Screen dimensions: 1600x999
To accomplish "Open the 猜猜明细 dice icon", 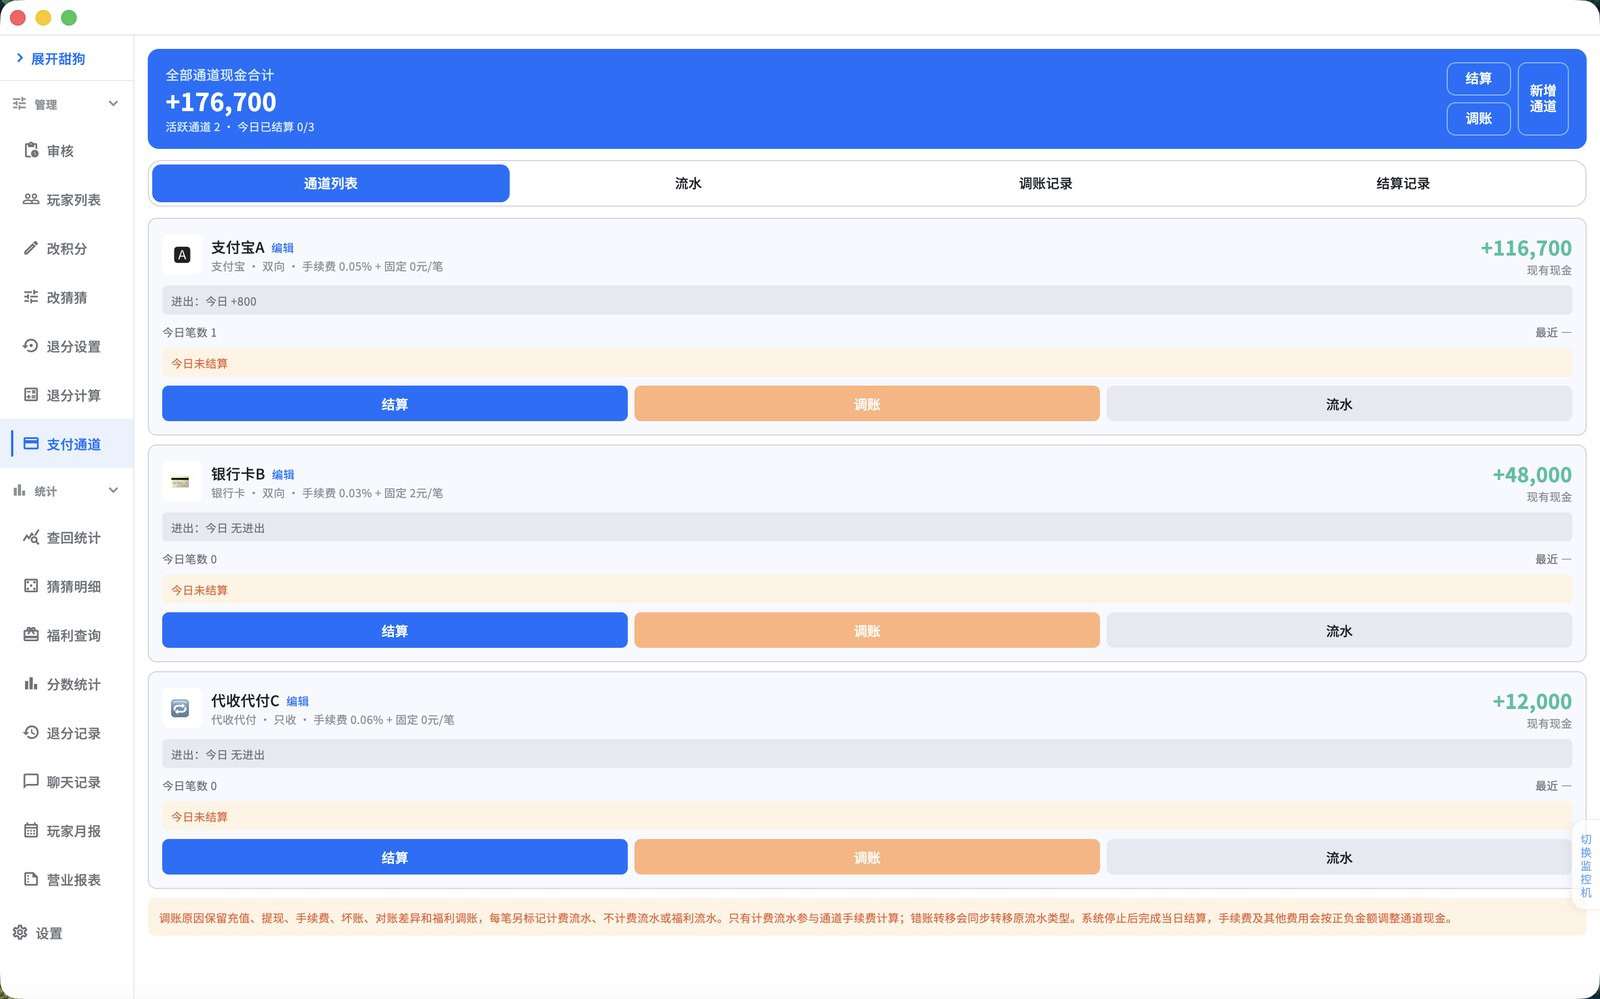I will coord(31,586).
